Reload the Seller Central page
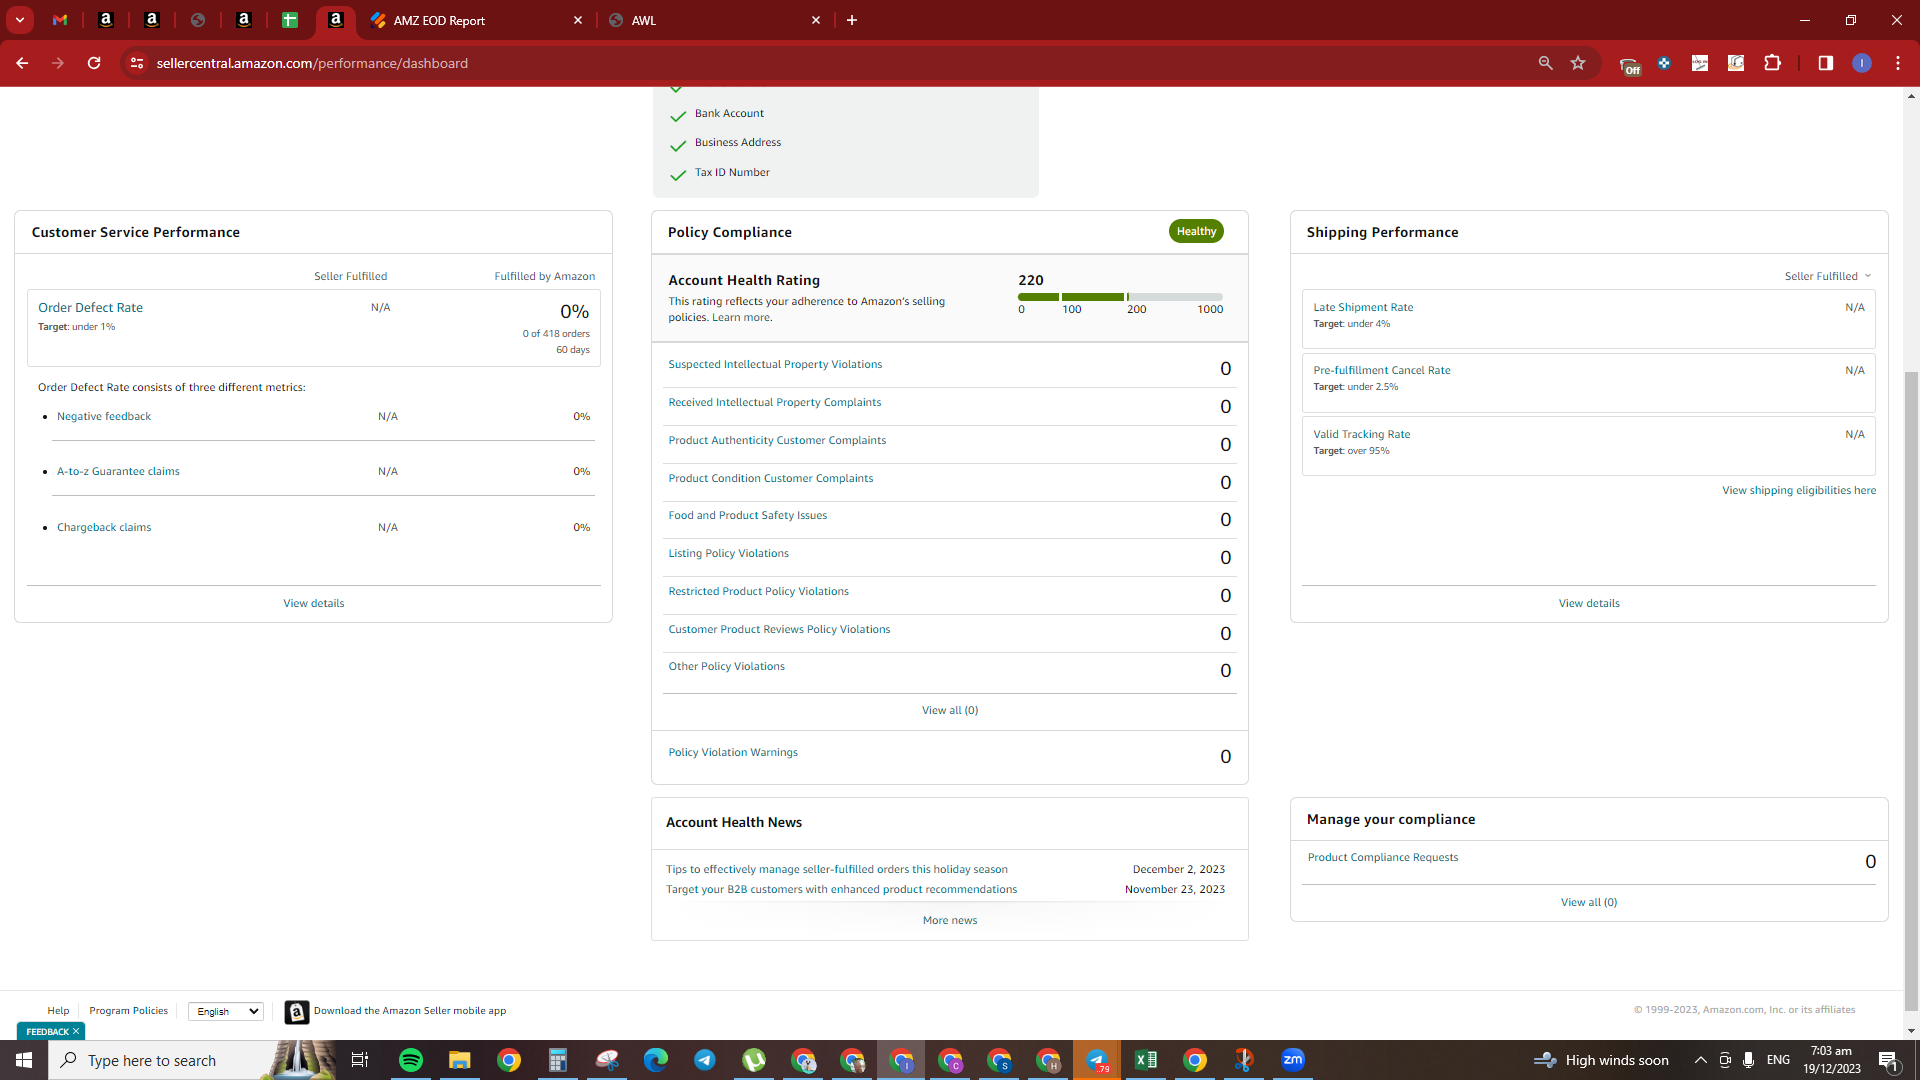 click(x=94, y=63)
